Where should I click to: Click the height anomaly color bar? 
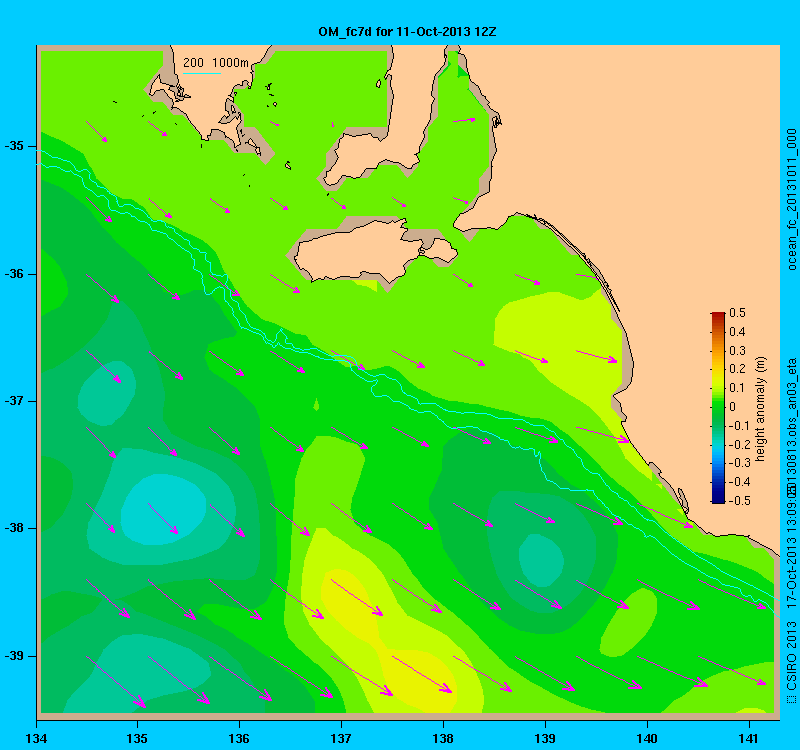(717, 407)
